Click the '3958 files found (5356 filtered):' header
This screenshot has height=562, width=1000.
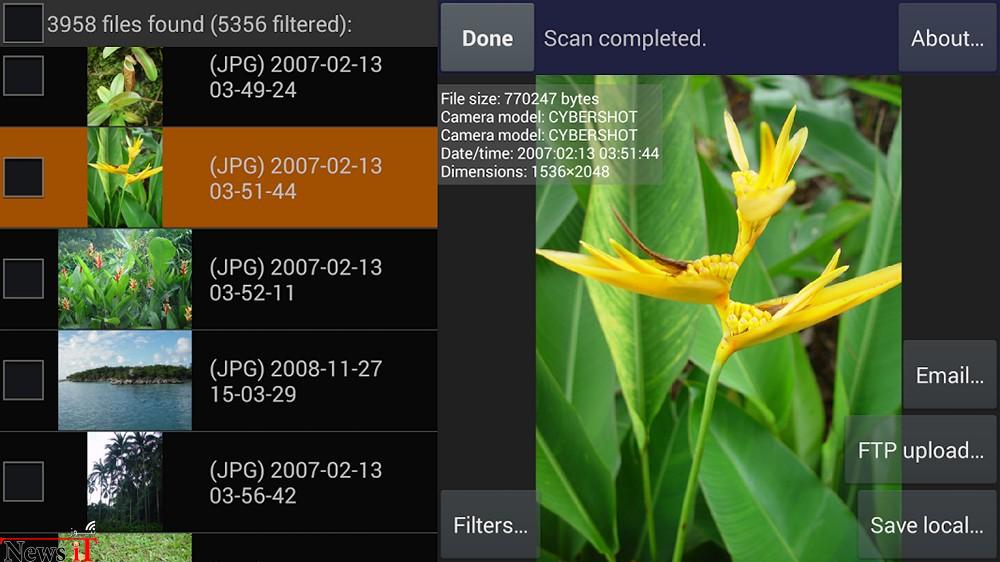199,24
